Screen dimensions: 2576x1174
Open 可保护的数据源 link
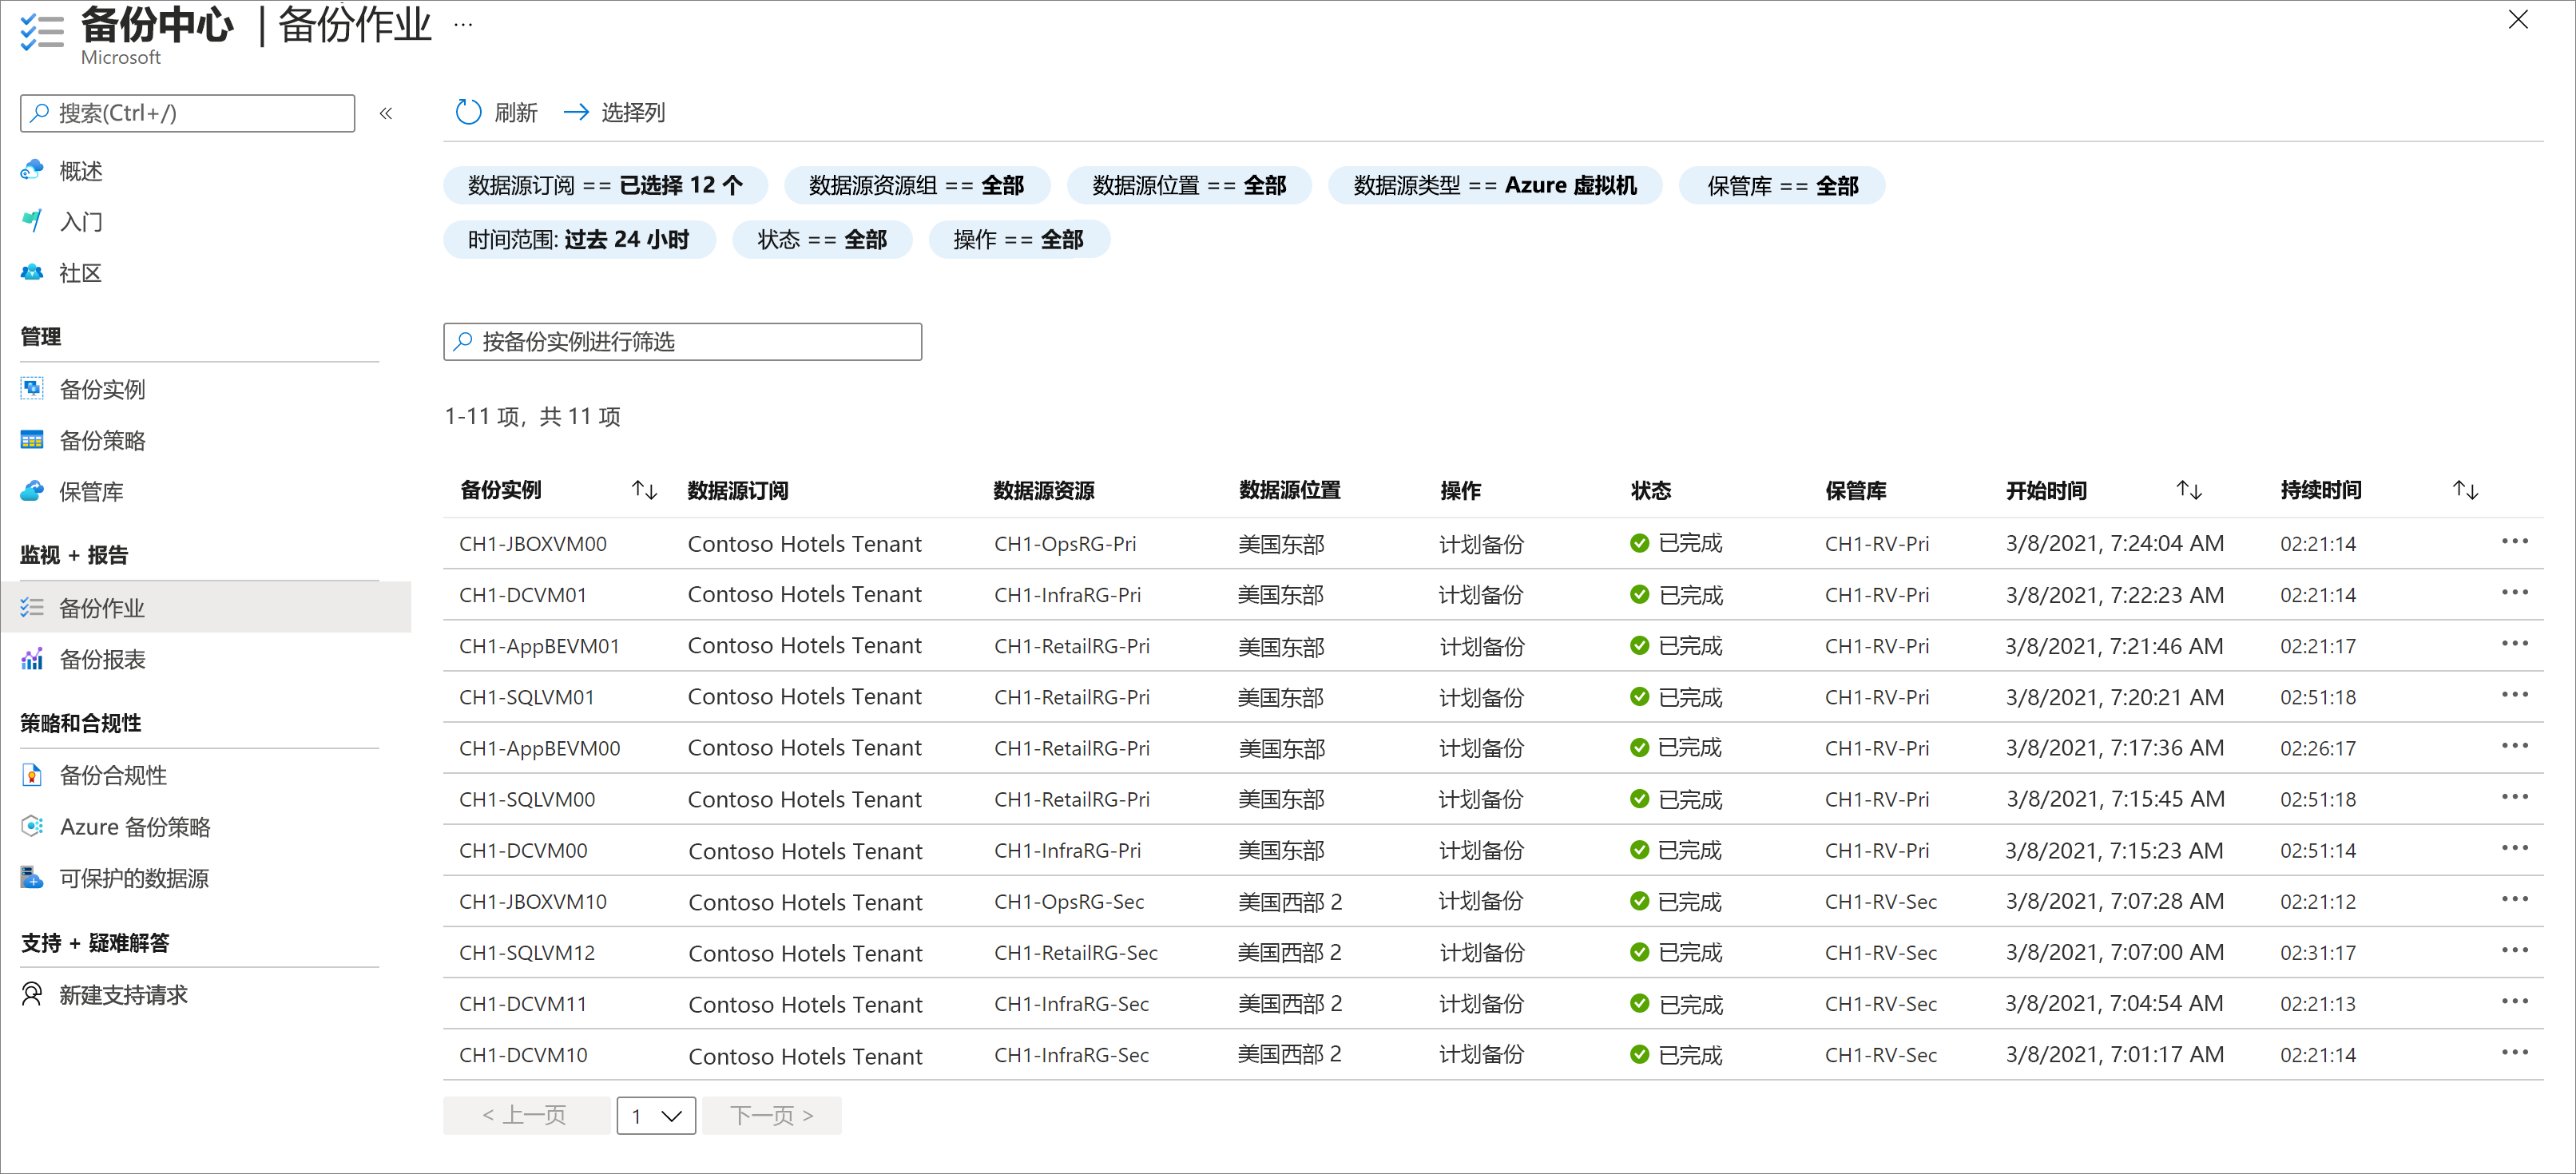coord(134,878)
